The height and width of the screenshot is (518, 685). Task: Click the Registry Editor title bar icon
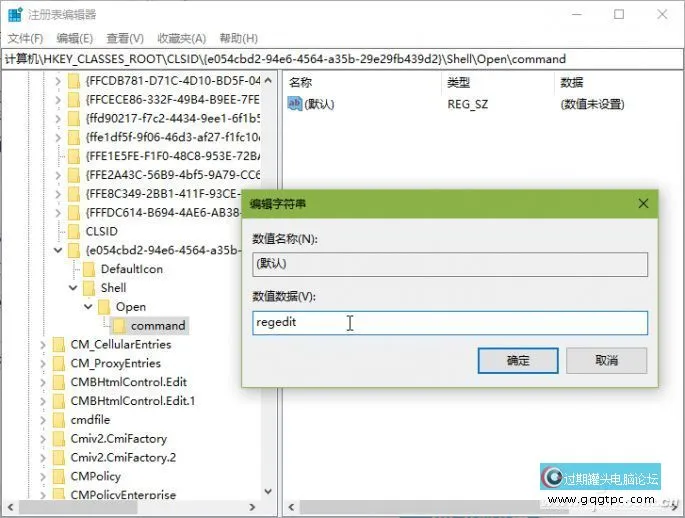15,14
